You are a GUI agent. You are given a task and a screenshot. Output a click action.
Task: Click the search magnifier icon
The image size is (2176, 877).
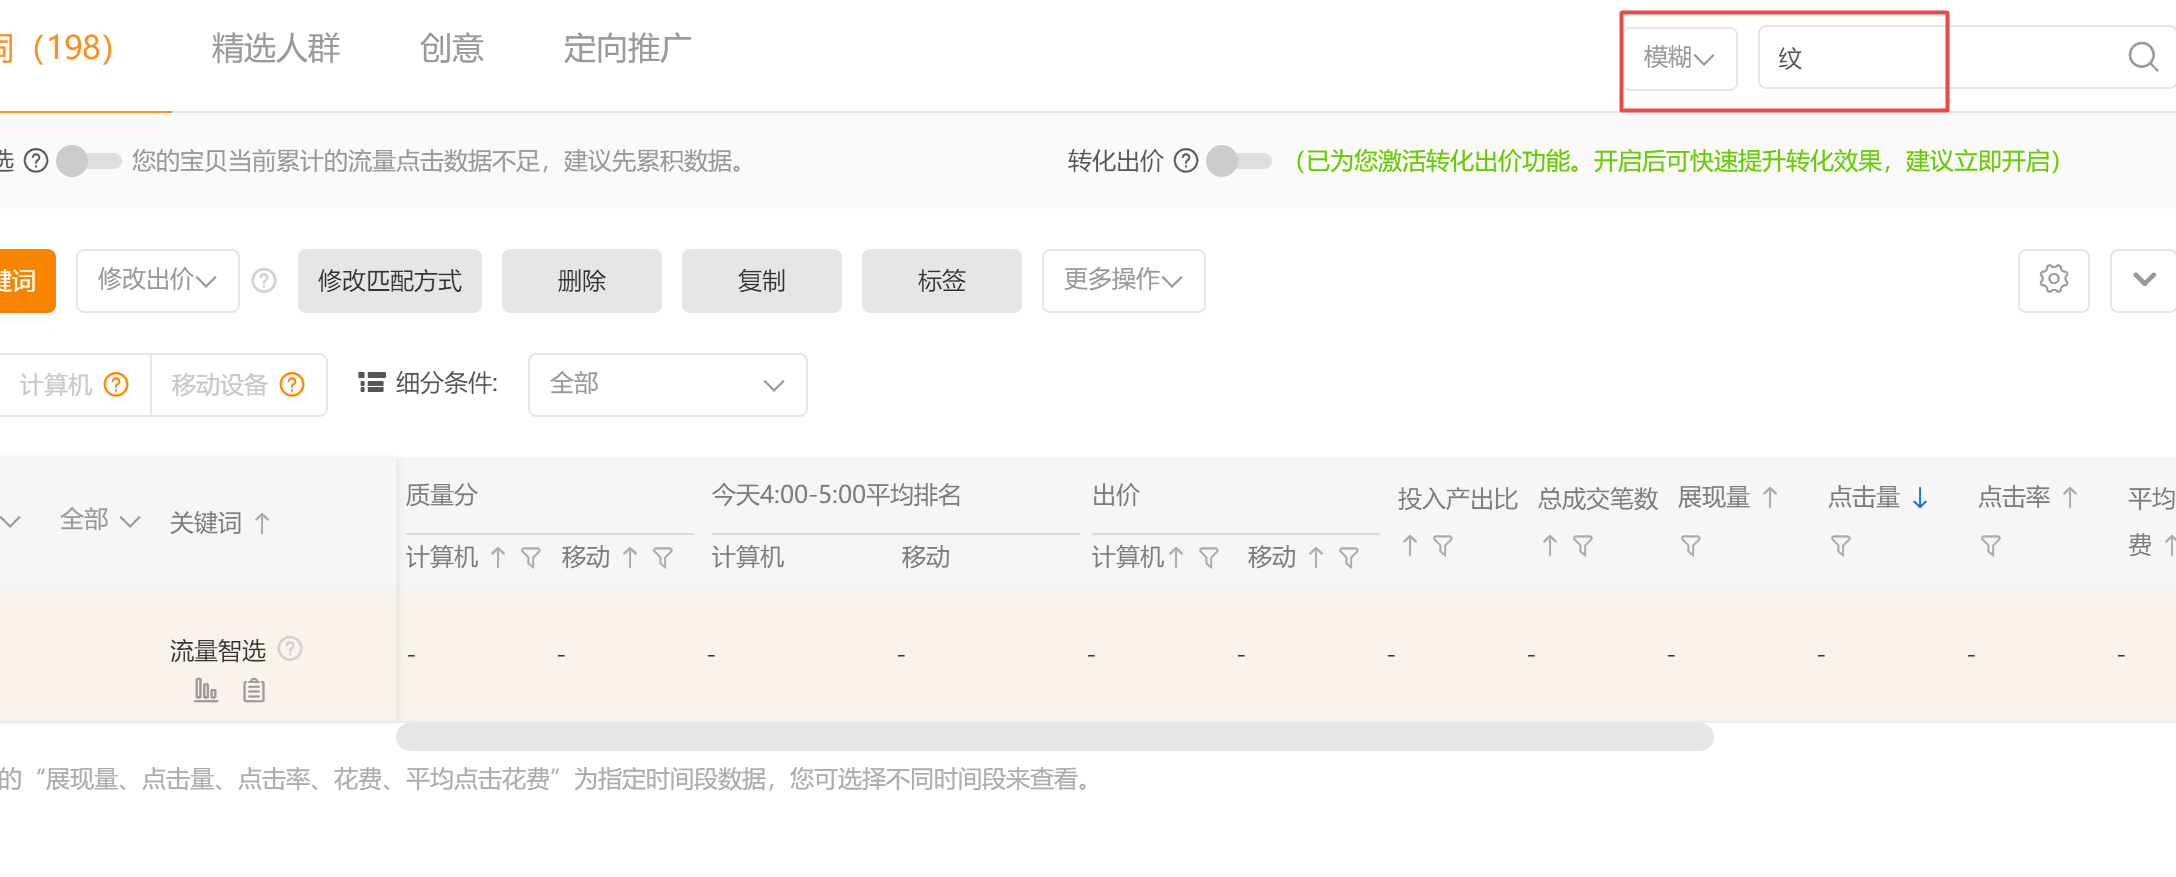coord(2142,57)
